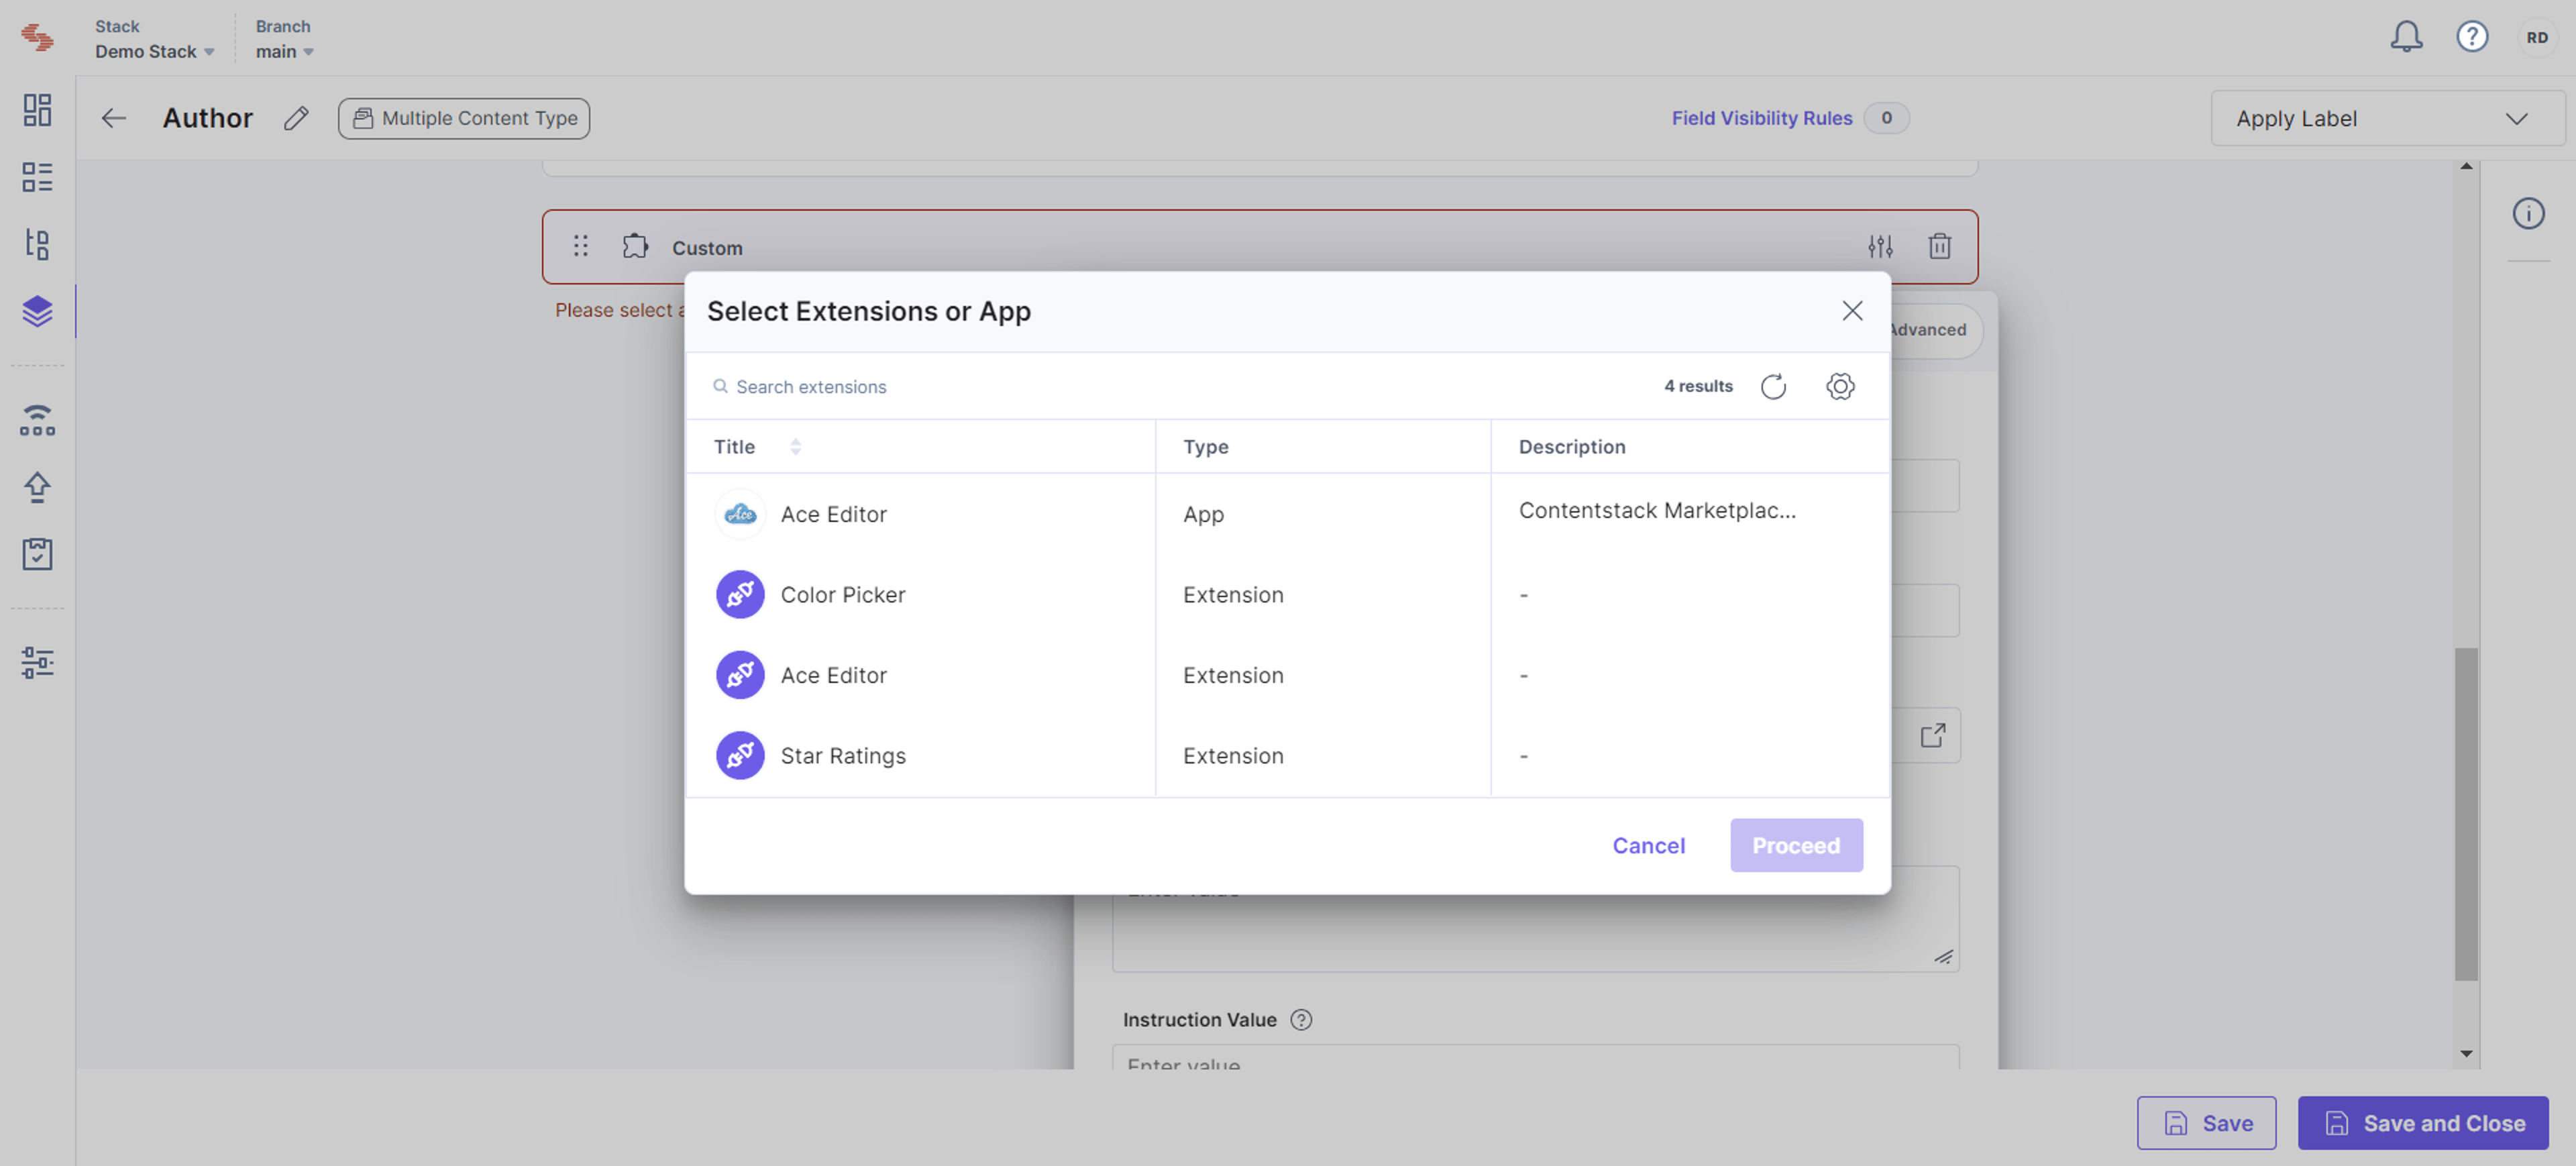This screenshot has width=2576, height=1166.
Task: Click the Color Picker extension icon
Action: point(740,595)
